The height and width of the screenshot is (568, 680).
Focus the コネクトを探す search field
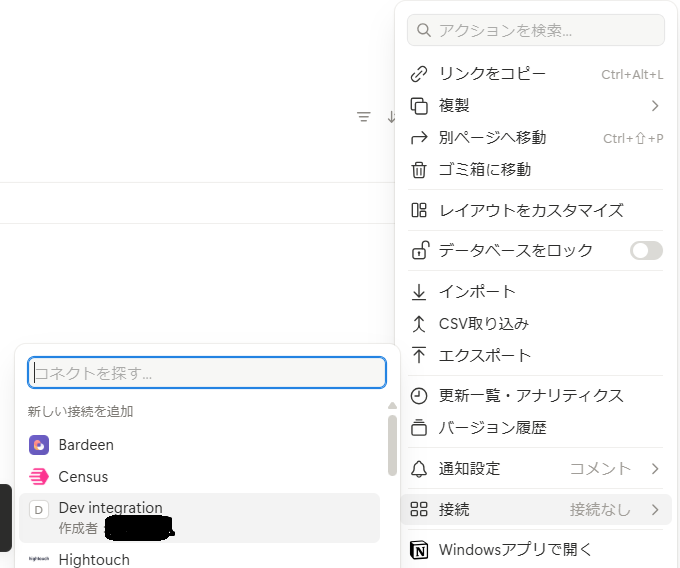click(x=207, y=373)
